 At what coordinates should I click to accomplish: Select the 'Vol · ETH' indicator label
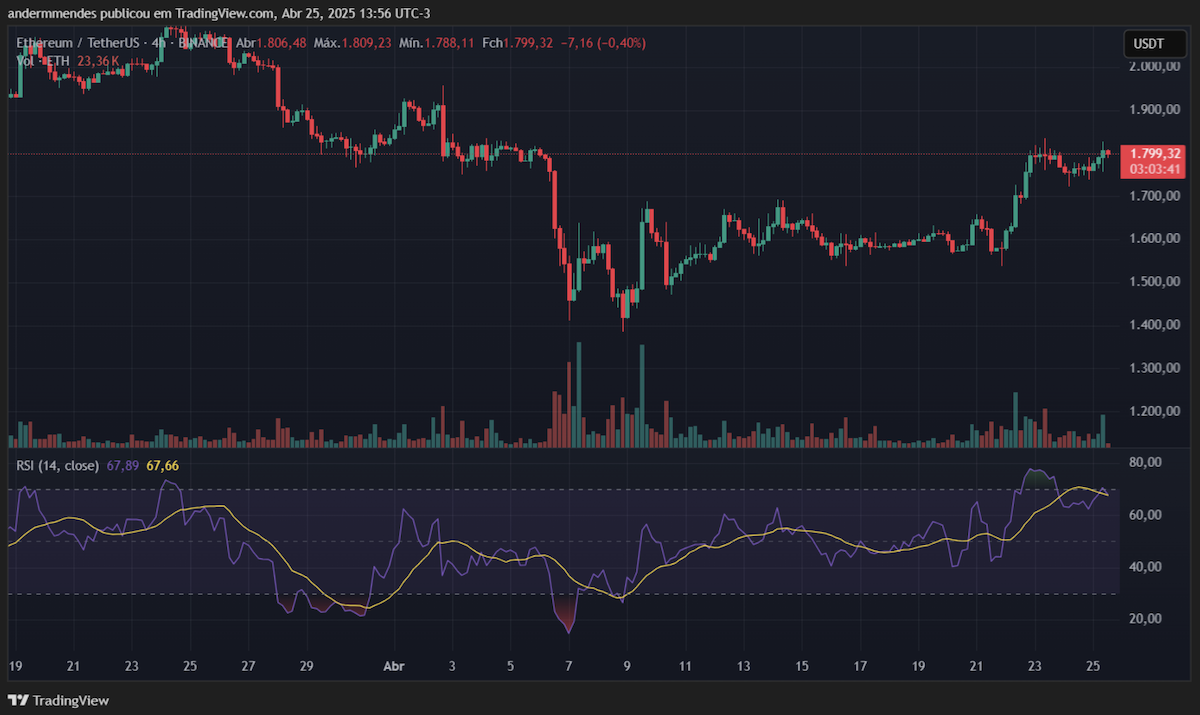pyautogui.click(x=43, y=61)
